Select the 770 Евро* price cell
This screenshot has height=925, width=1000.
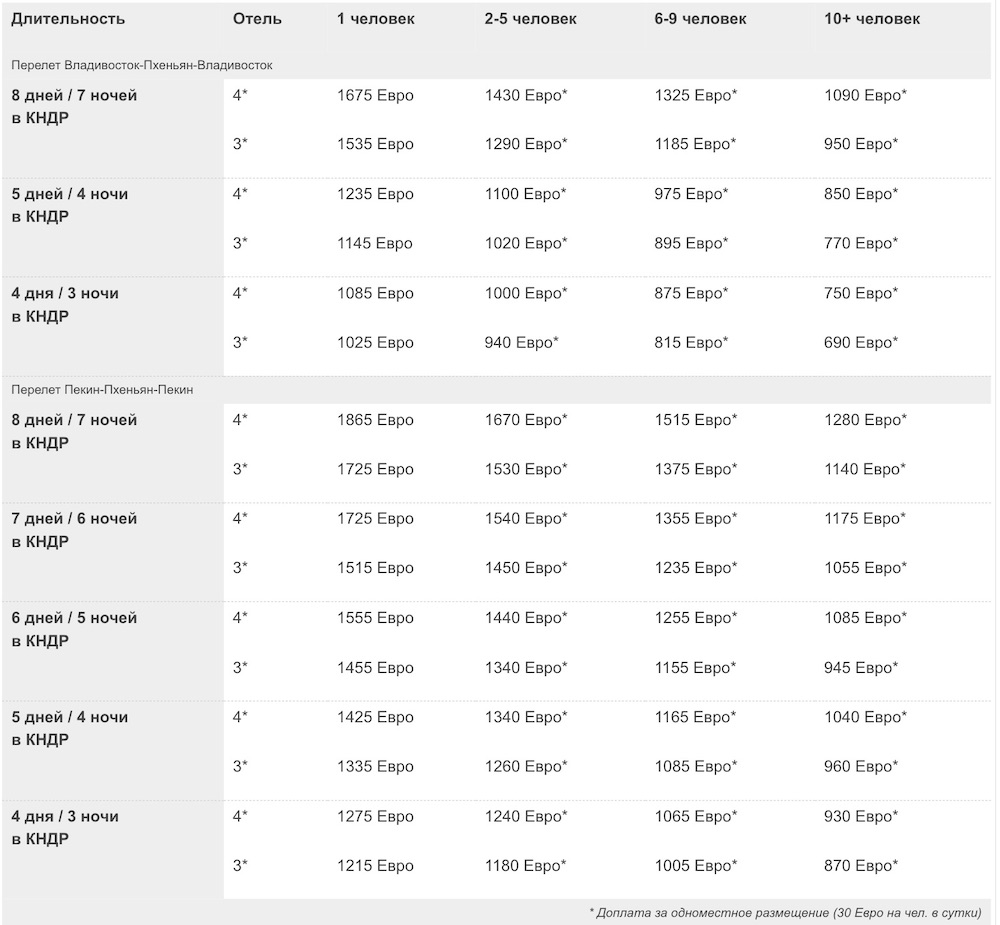click(x=861, y=243)
